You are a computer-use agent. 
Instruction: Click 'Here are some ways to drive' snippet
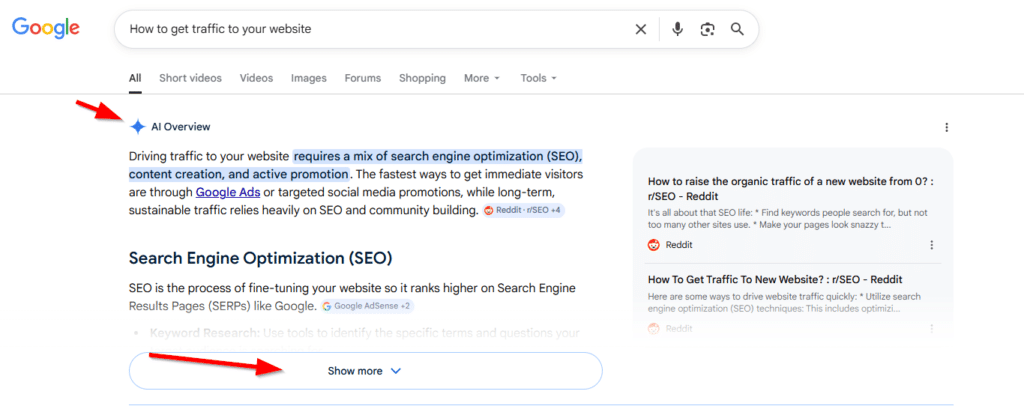pos(784,302)
